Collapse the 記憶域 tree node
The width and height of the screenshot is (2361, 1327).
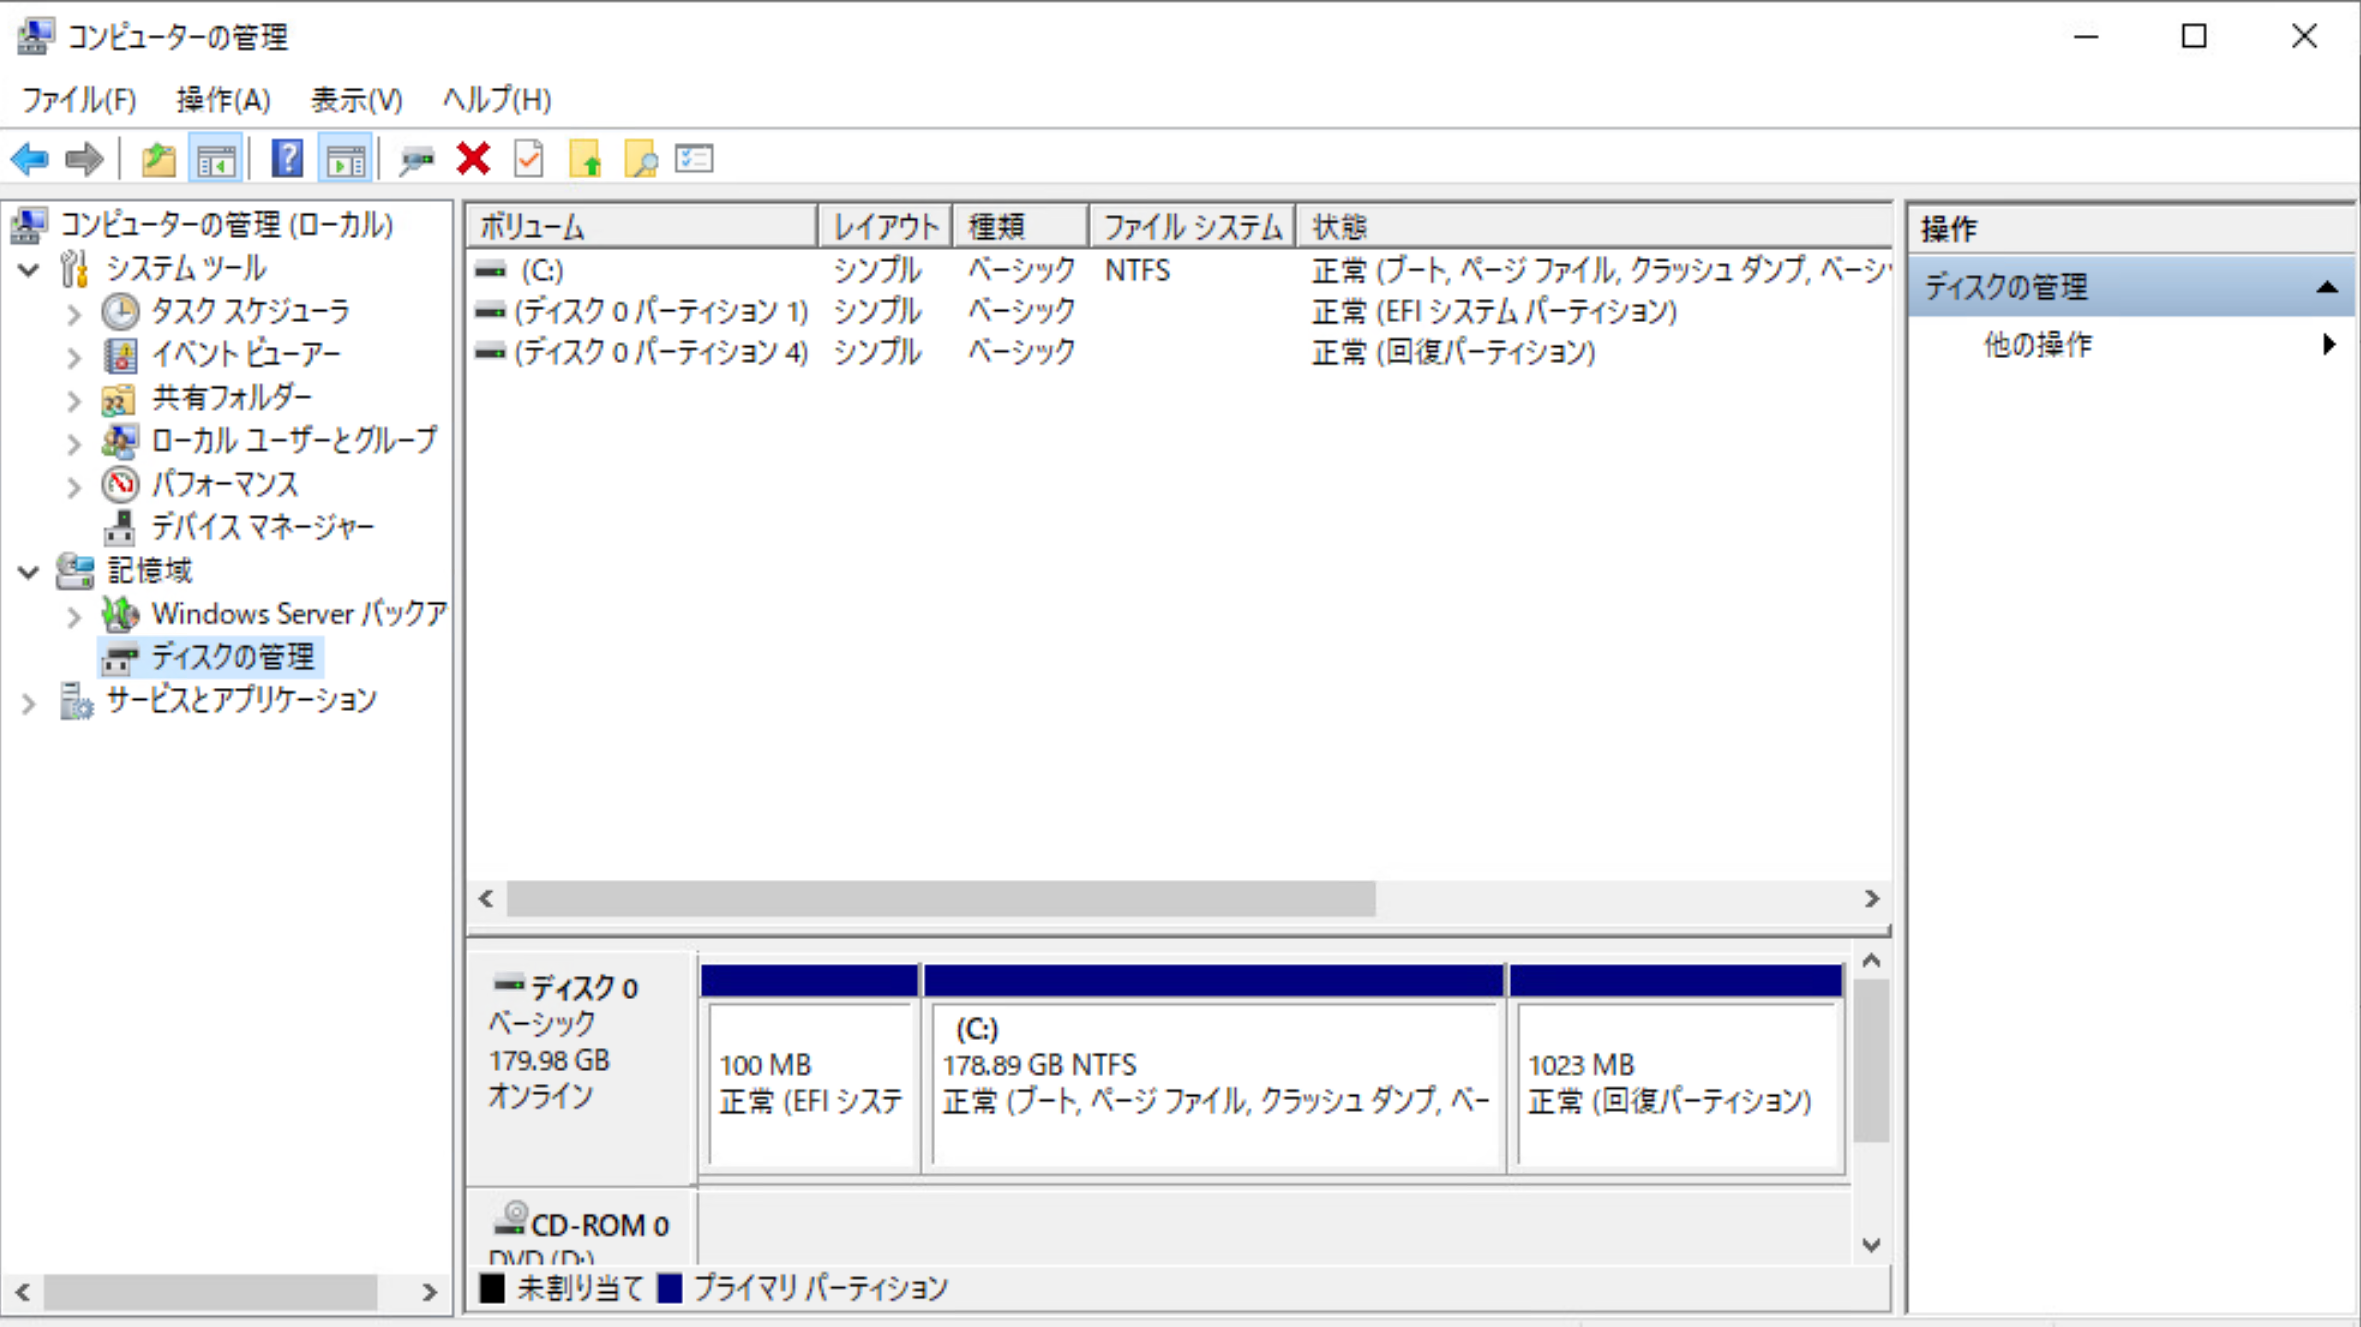pyautogui.click(x=29, y=572)
